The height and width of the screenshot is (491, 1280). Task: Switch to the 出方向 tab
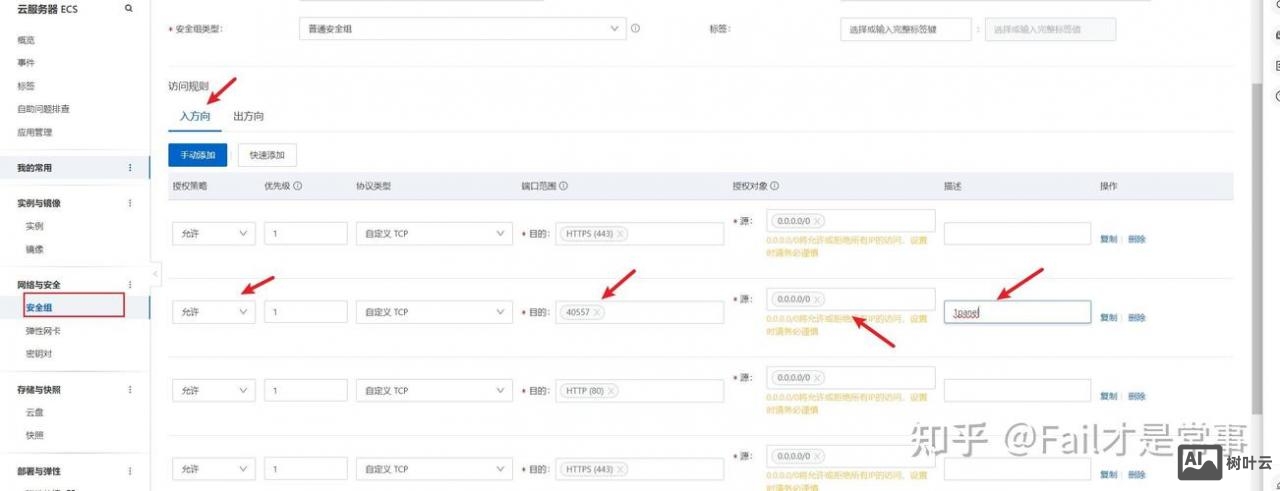pos(248,117)
